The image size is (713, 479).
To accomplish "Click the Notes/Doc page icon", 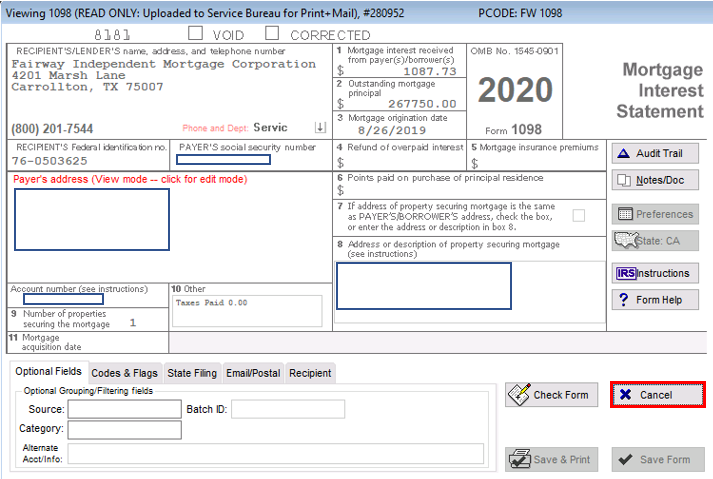I will 624,181.
